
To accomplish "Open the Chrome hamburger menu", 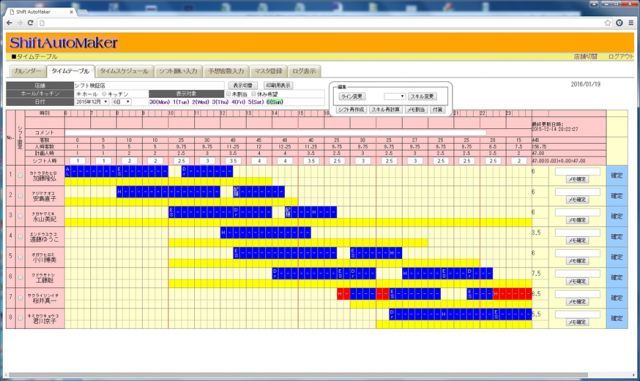I will point(631,23).
